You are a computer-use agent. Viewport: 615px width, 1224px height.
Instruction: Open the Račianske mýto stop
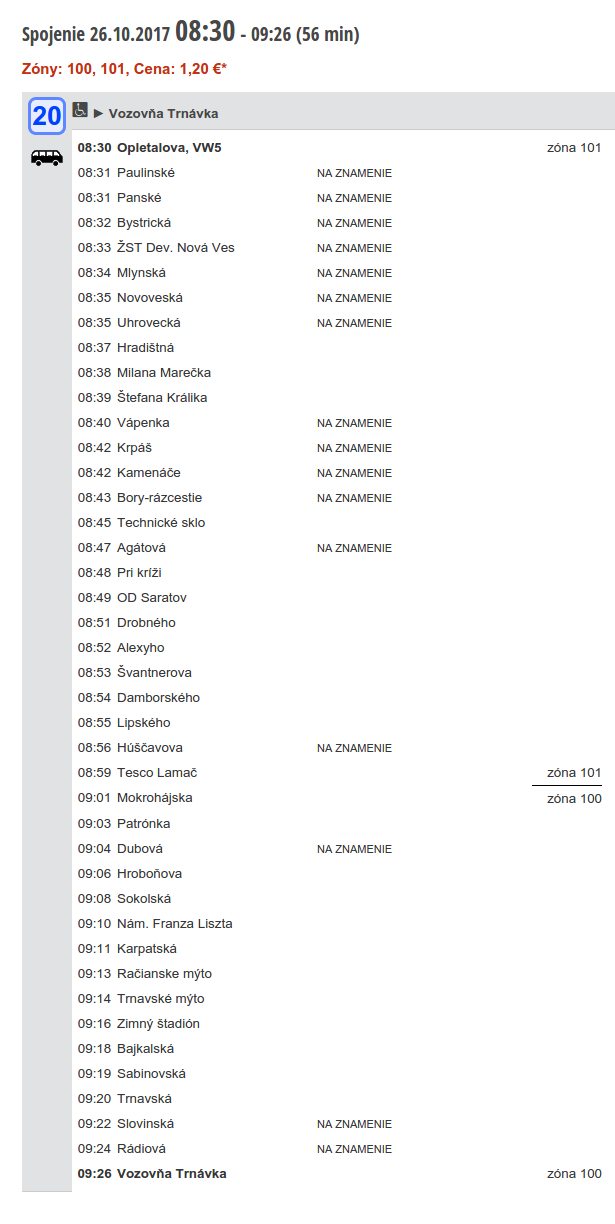click(x=164, y=974)
